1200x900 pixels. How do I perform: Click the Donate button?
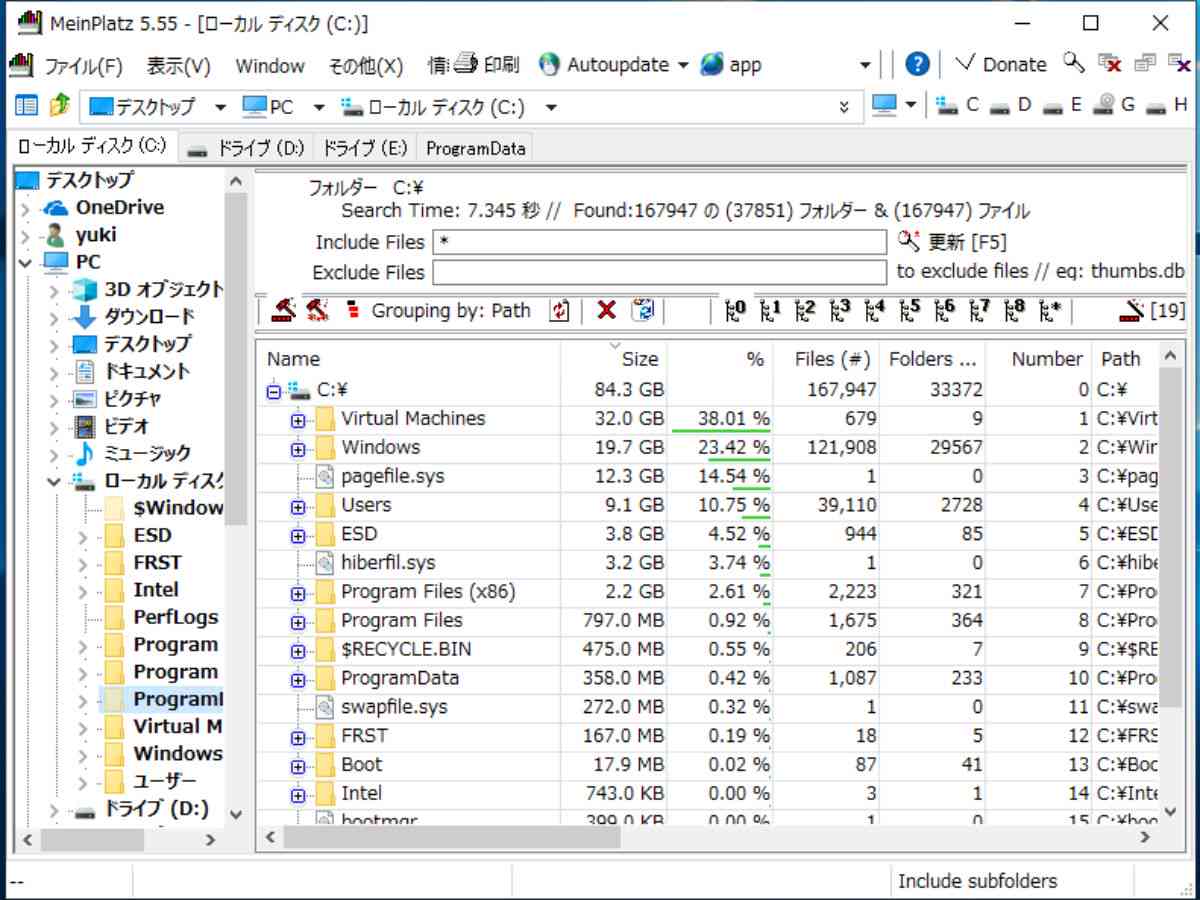point(1002,65)
